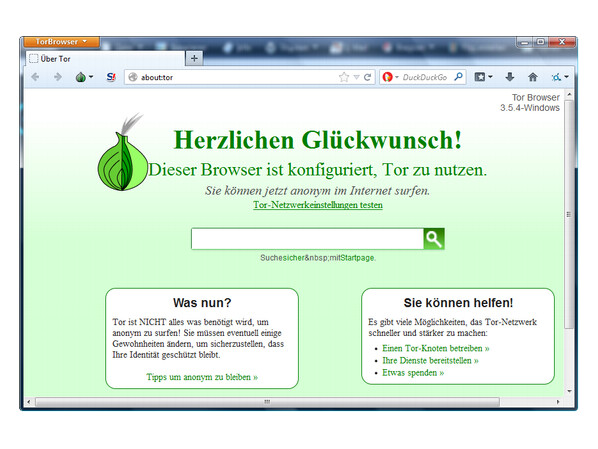Follow the Einen Tor-Knoten betreiben link

point(436,348)
